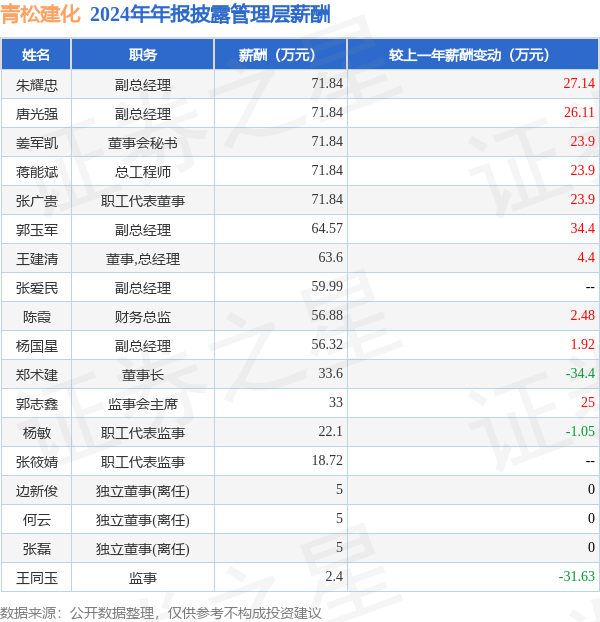
Task: Click the 总工程师 position cell
Action: (143, 172)
